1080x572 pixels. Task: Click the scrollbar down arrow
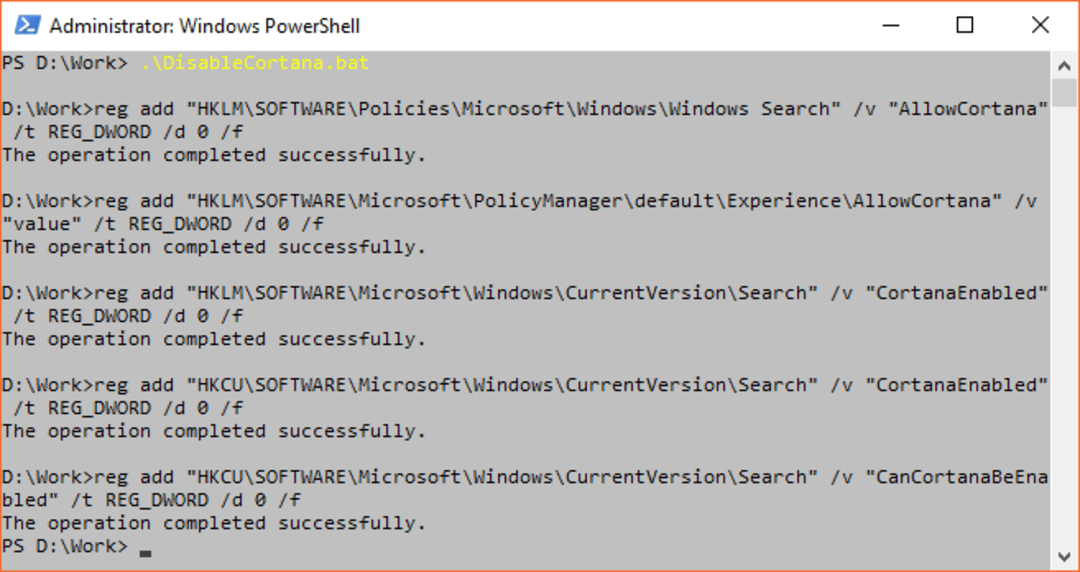pos(1064,555)
